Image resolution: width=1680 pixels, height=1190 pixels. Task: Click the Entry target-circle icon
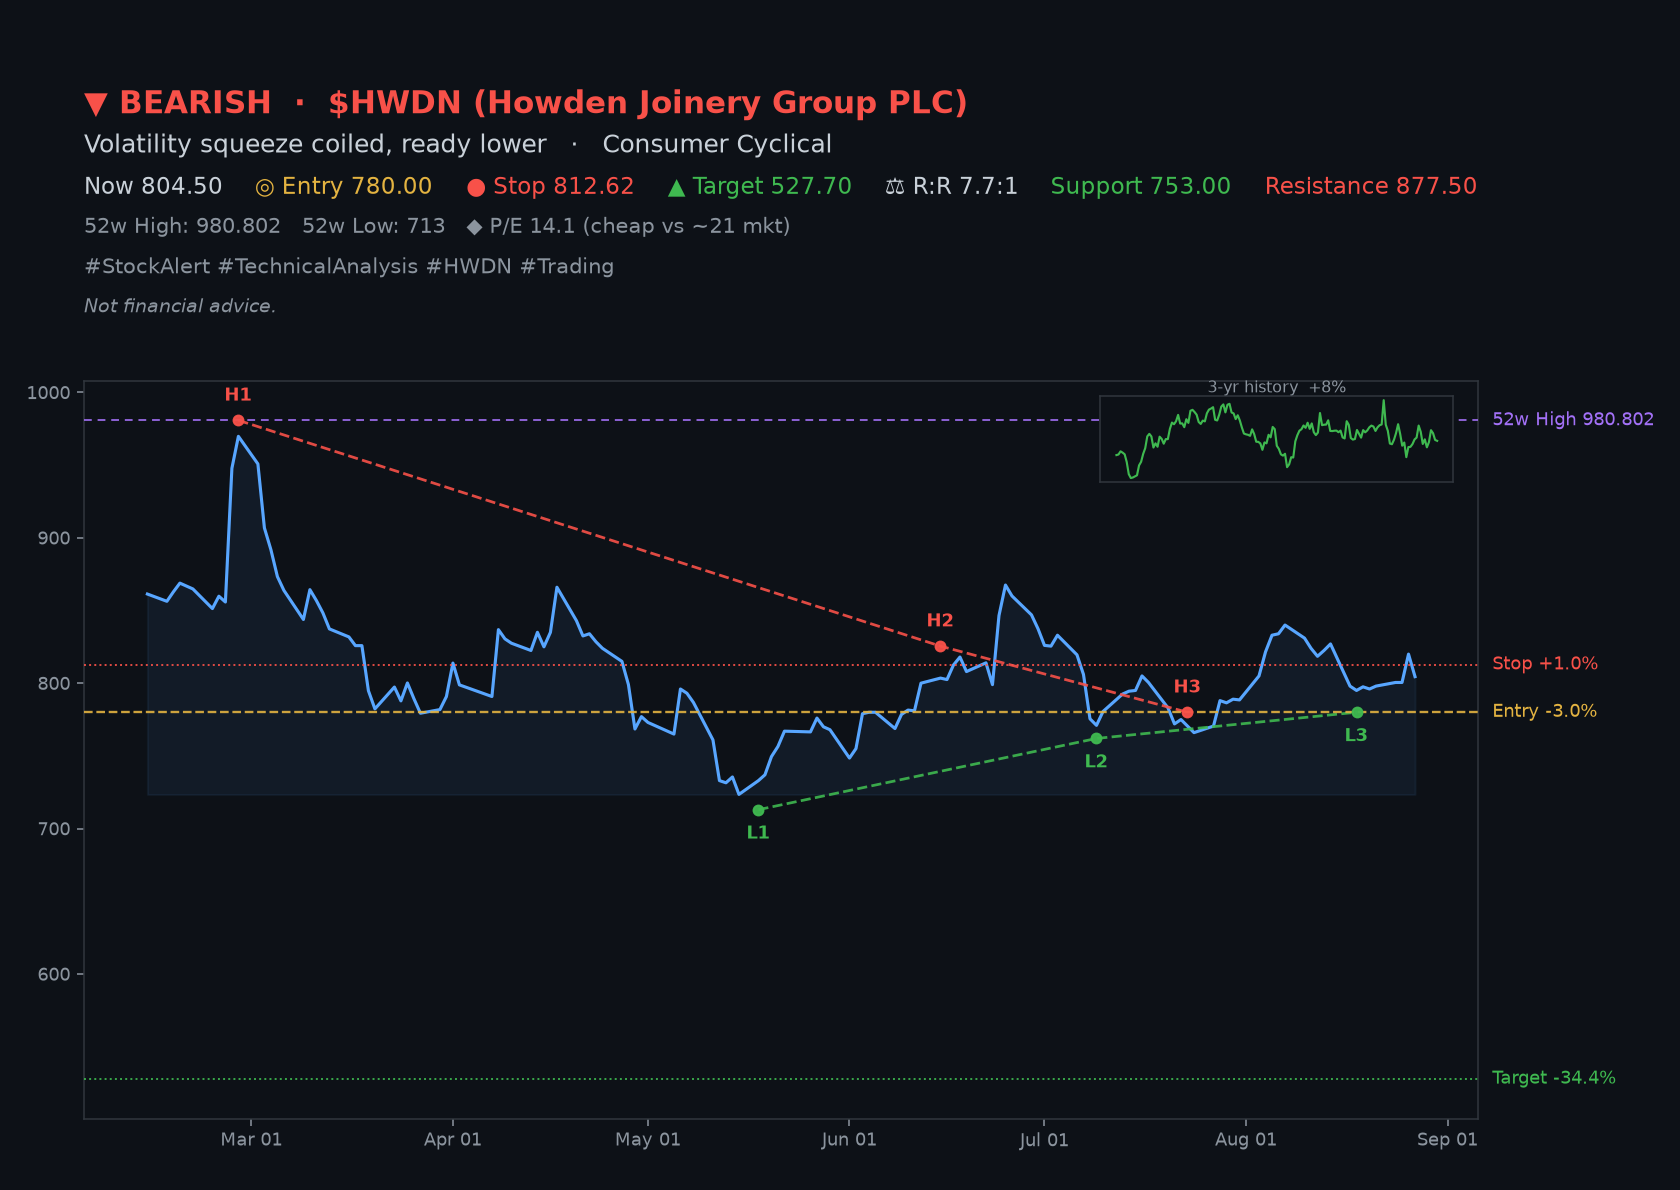click(264, 187)
